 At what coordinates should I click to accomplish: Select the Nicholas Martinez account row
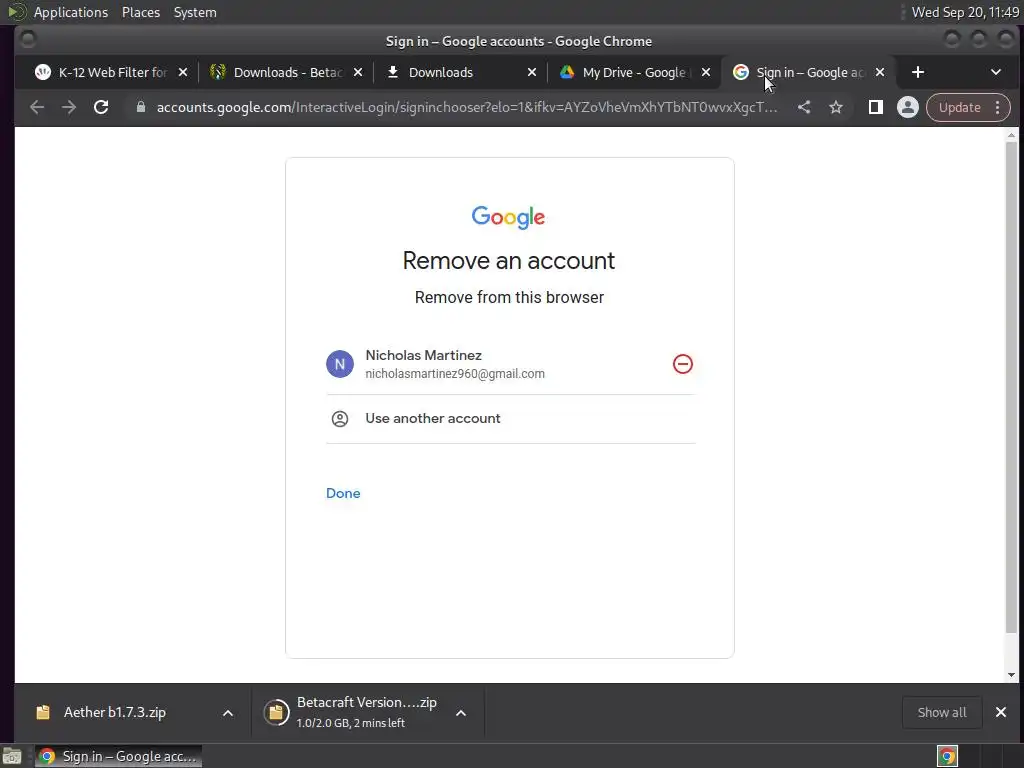point(510,364)
